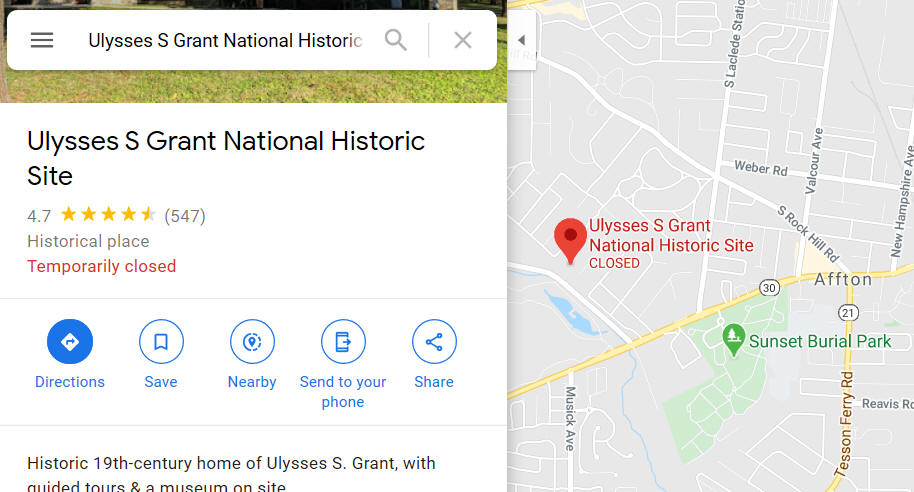Click the Sunset Burial Park green pin

[733, 339]
